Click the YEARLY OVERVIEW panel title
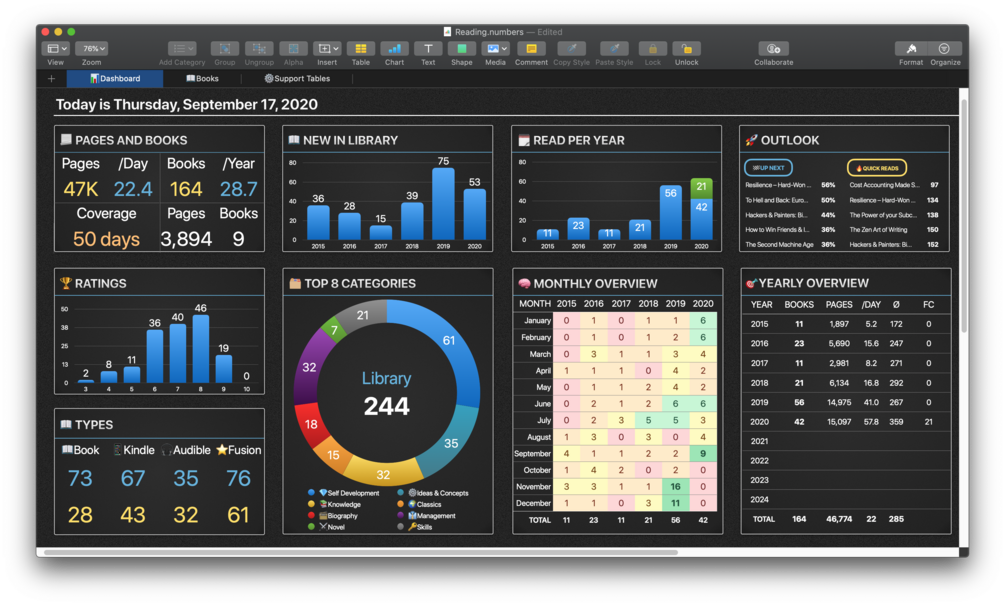The width and height of the screenshot is (1005, 605). (x=814, y=283)
